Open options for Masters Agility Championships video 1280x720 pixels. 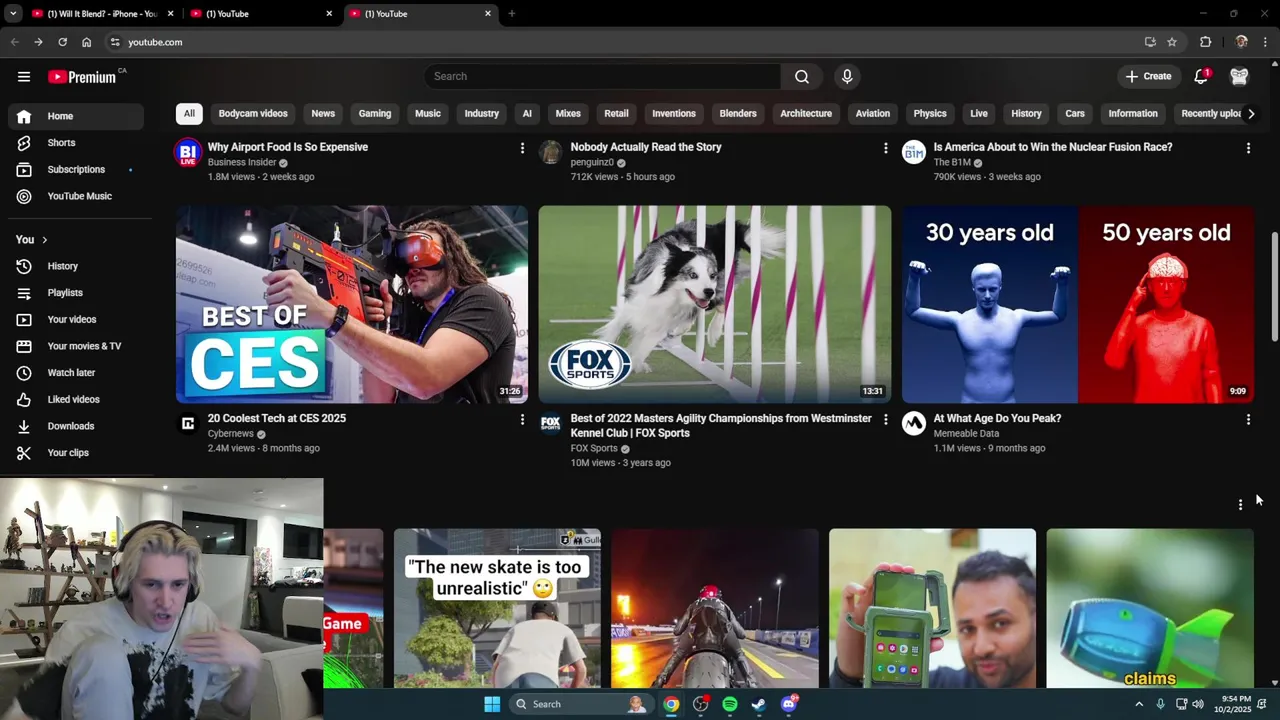click(x=885, y=420)
